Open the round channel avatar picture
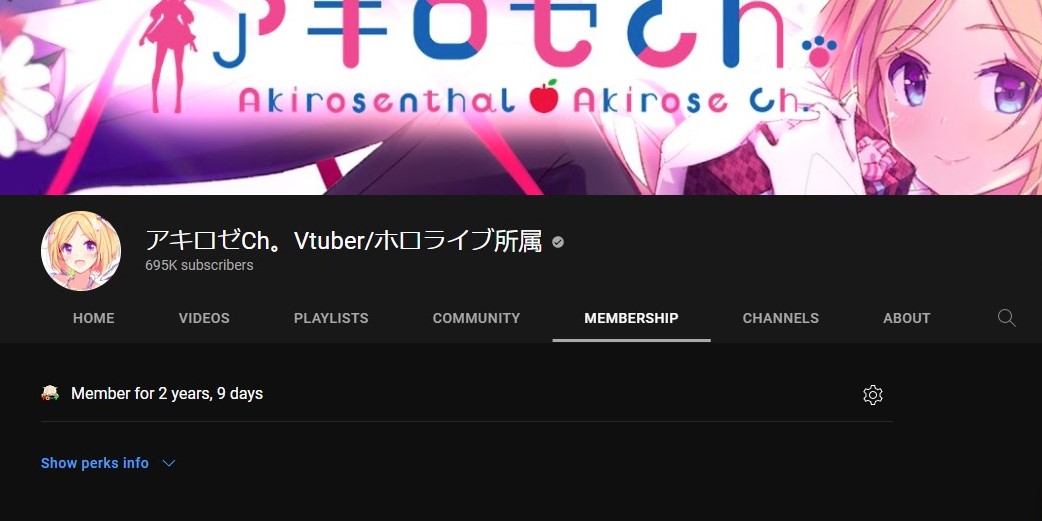This screenshot has width=1042, height=521. 81,251
